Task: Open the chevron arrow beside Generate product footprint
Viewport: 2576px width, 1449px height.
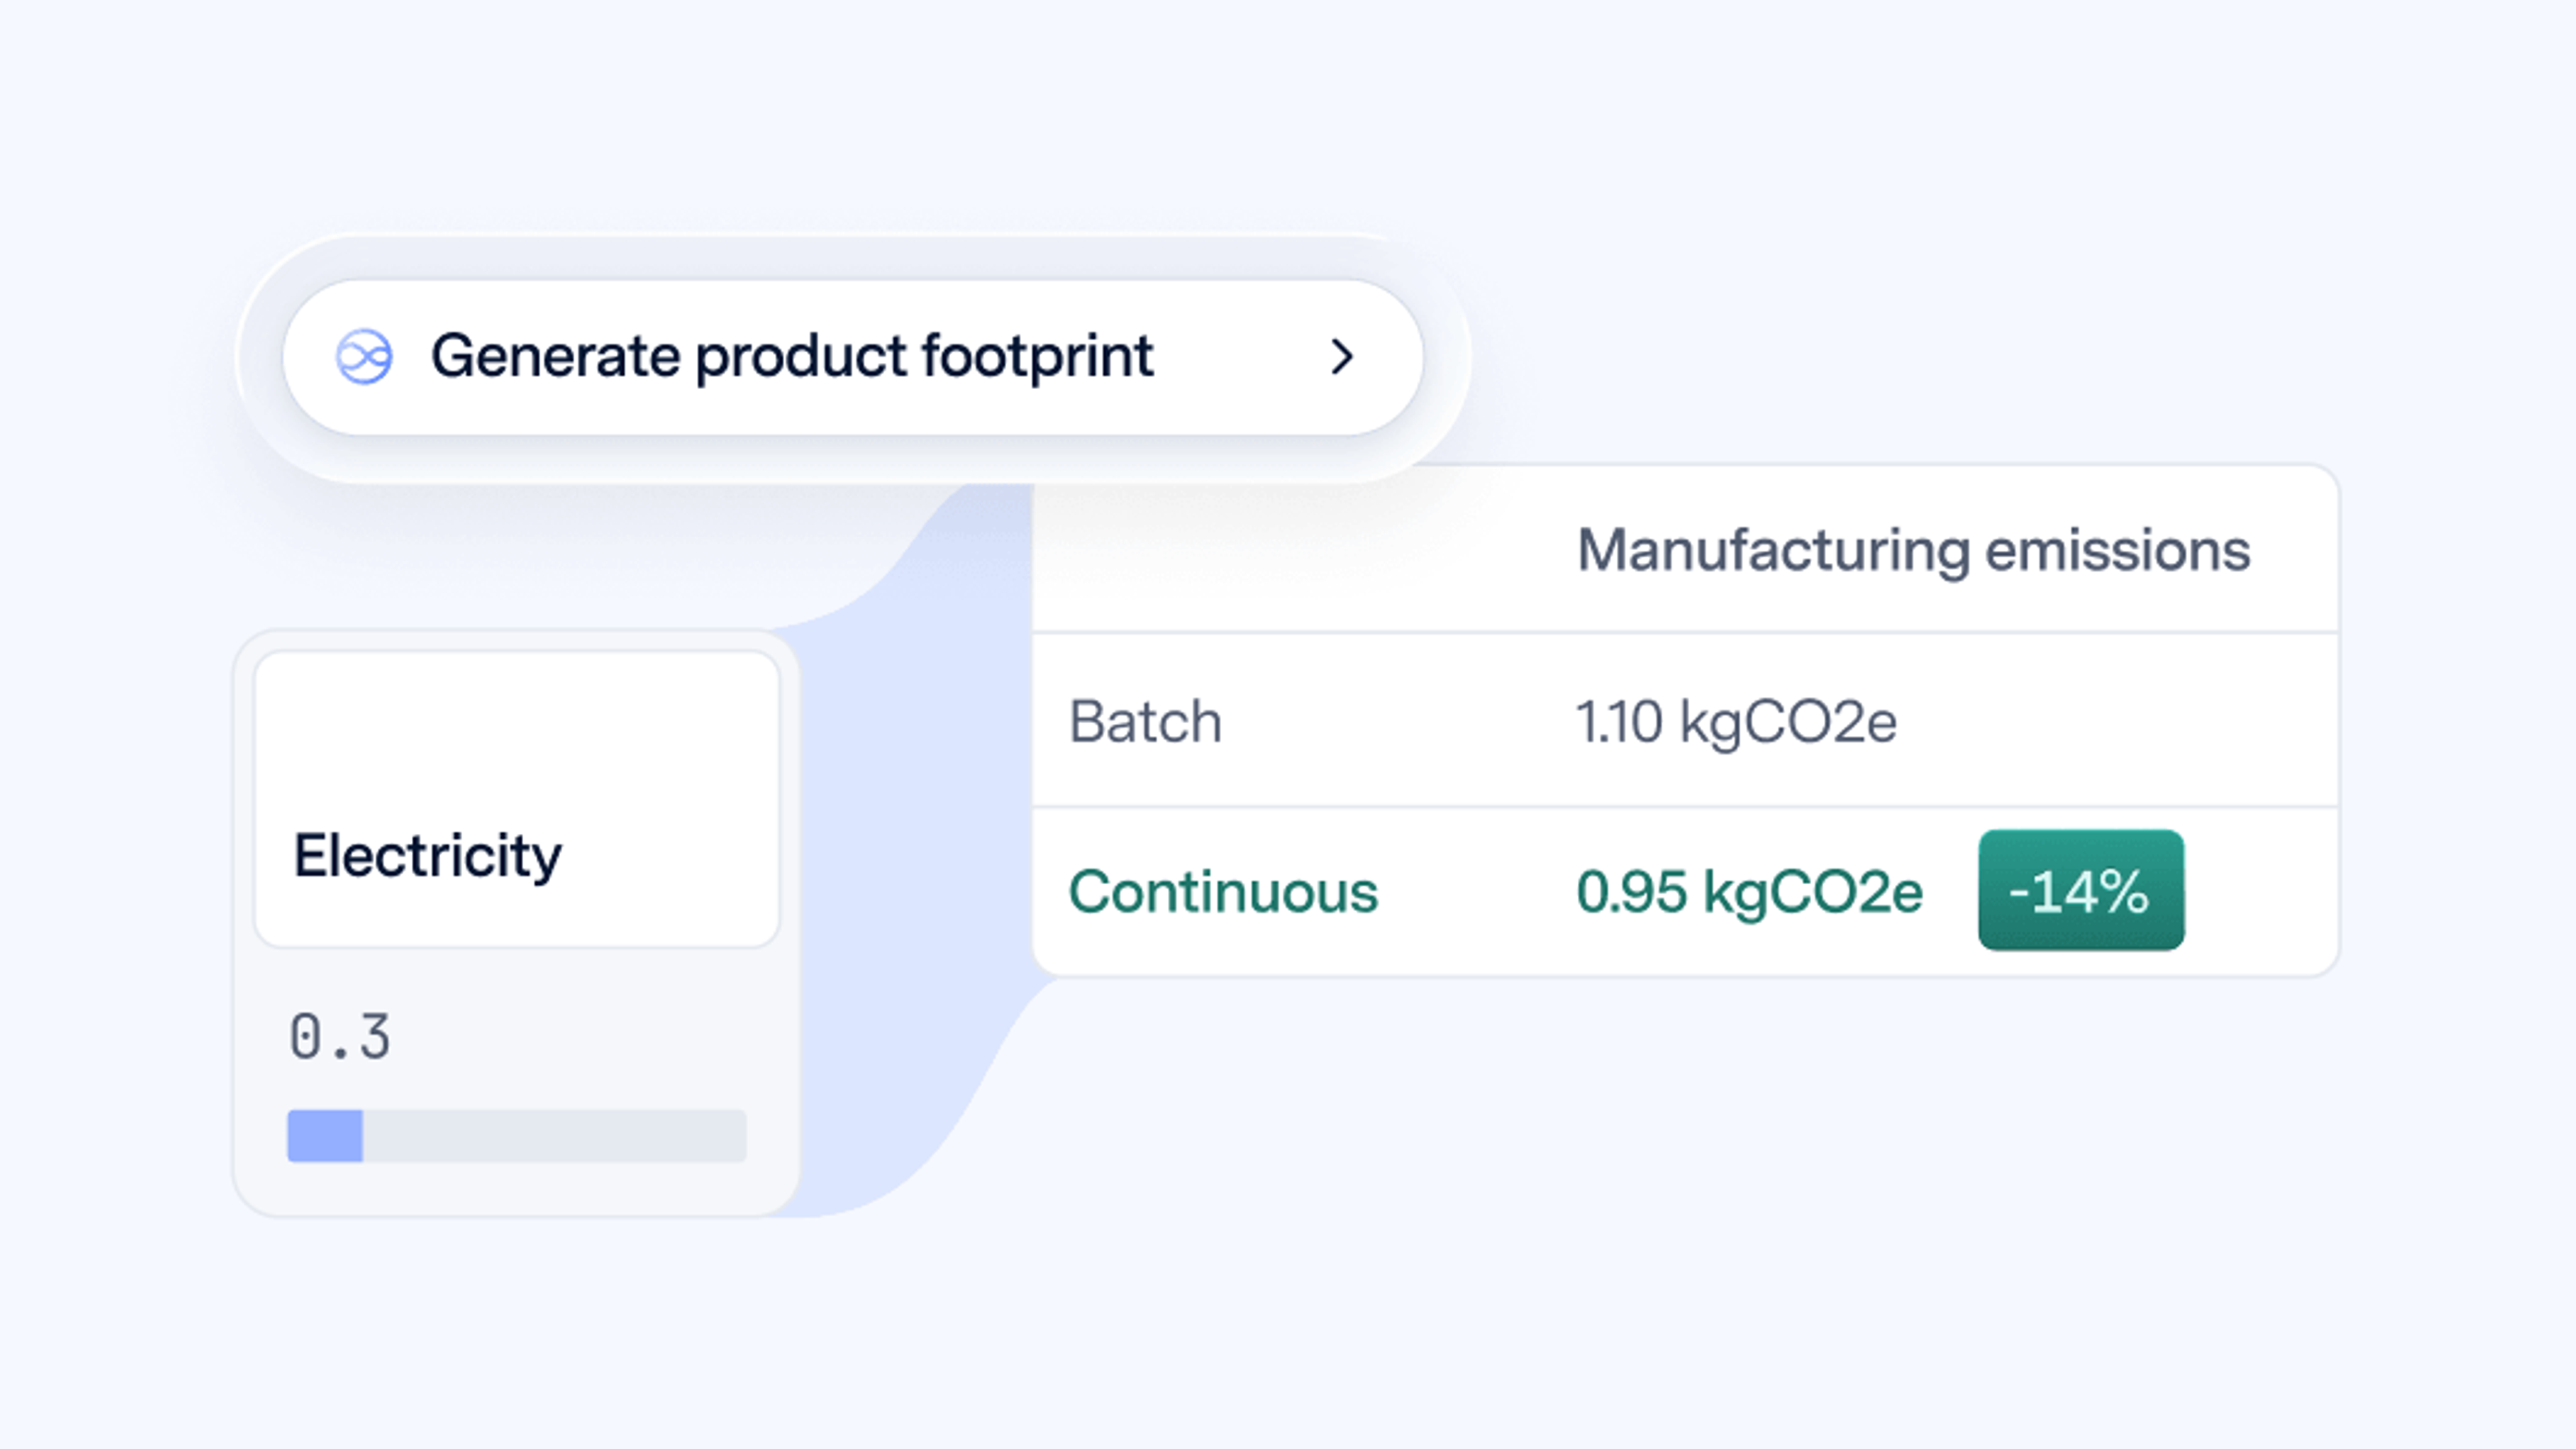Action: tap(1342, 356)
